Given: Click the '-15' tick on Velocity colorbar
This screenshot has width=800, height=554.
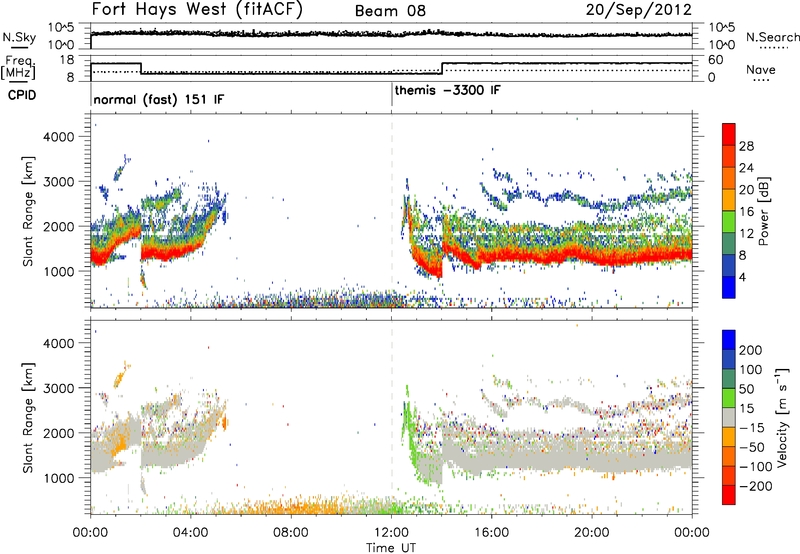Looking at the screenshot, I should [x=752, y=427].
